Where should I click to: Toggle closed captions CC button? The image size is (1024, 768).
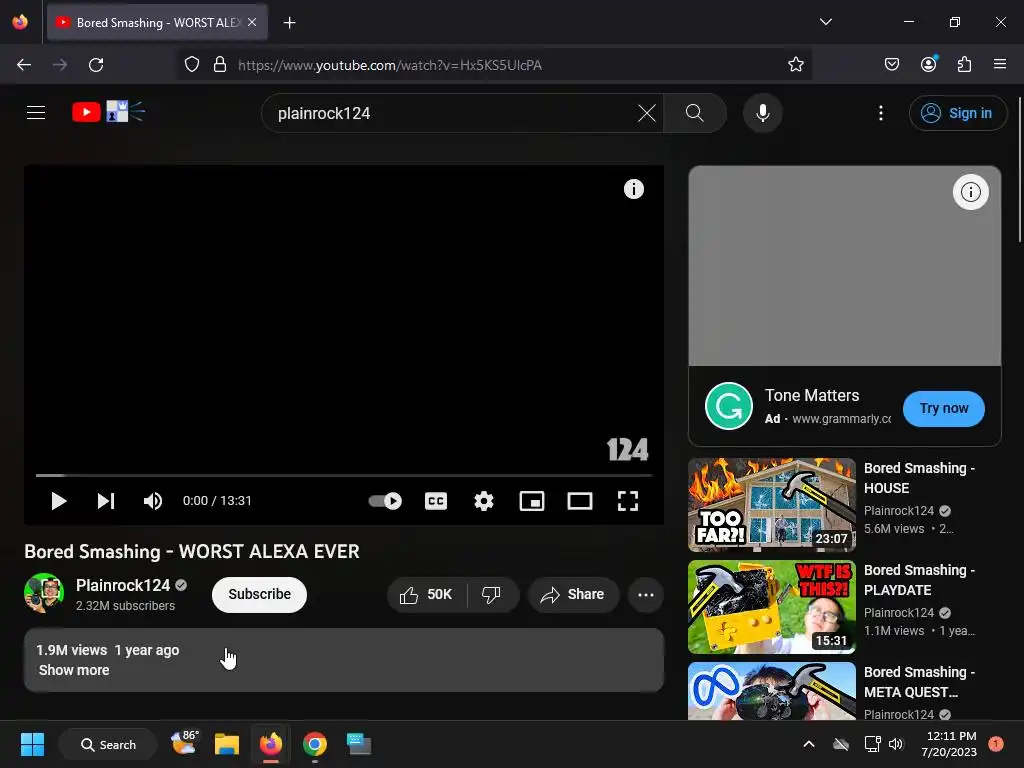[x=436, y=501]
